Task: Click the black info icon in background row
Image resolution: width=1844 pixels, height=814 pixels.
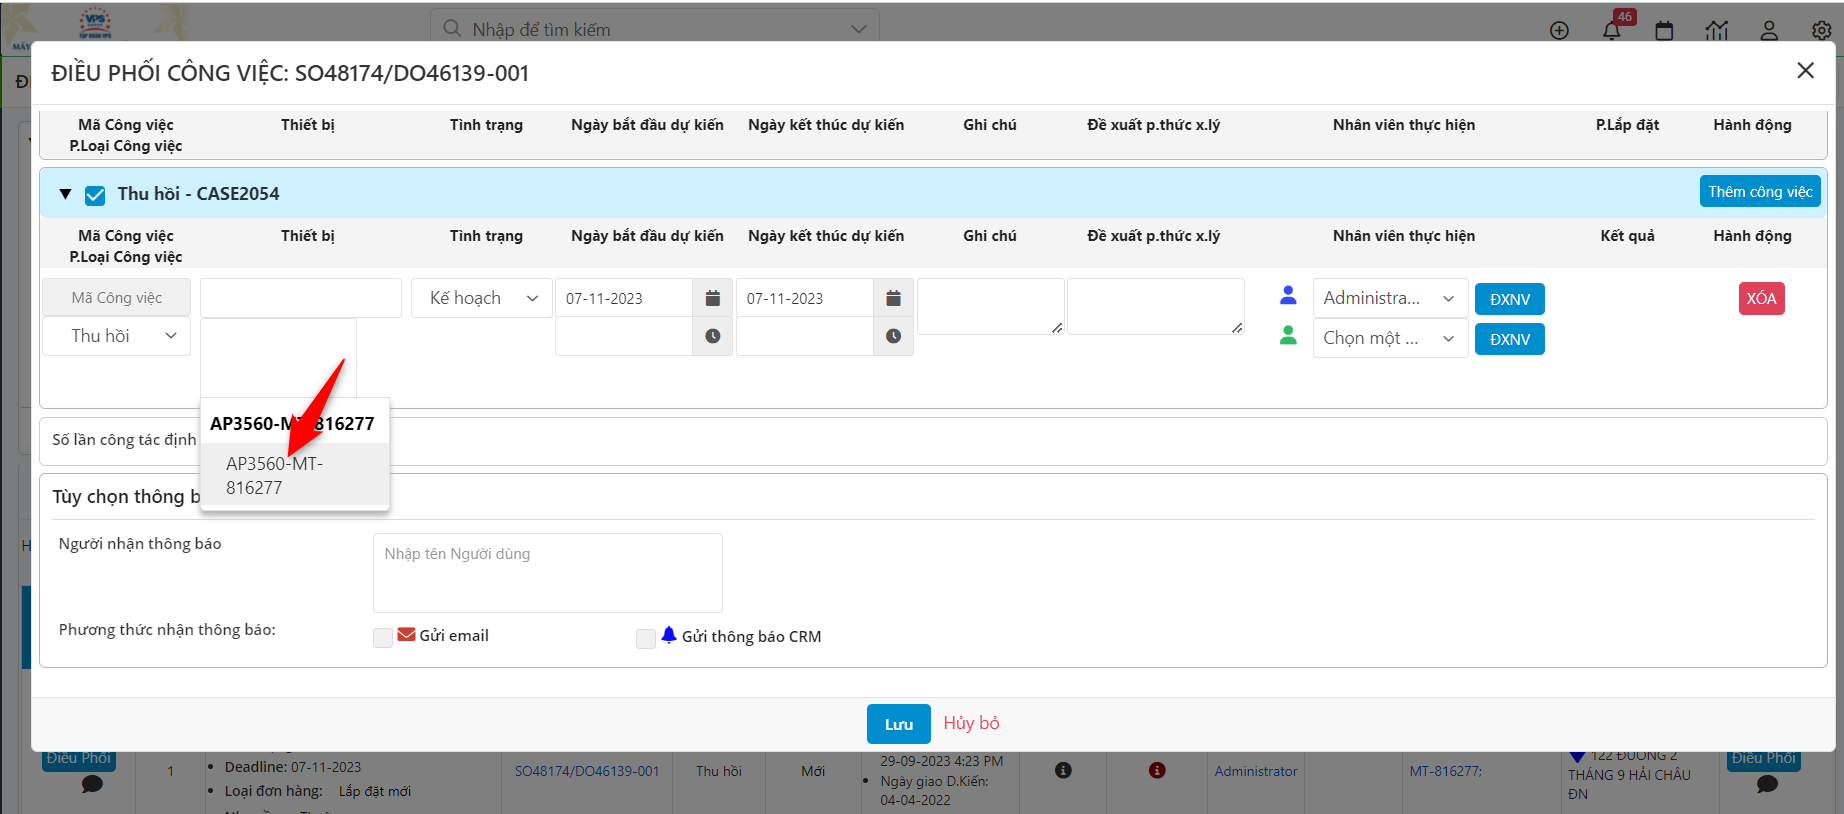Action: click(1063, 770)
